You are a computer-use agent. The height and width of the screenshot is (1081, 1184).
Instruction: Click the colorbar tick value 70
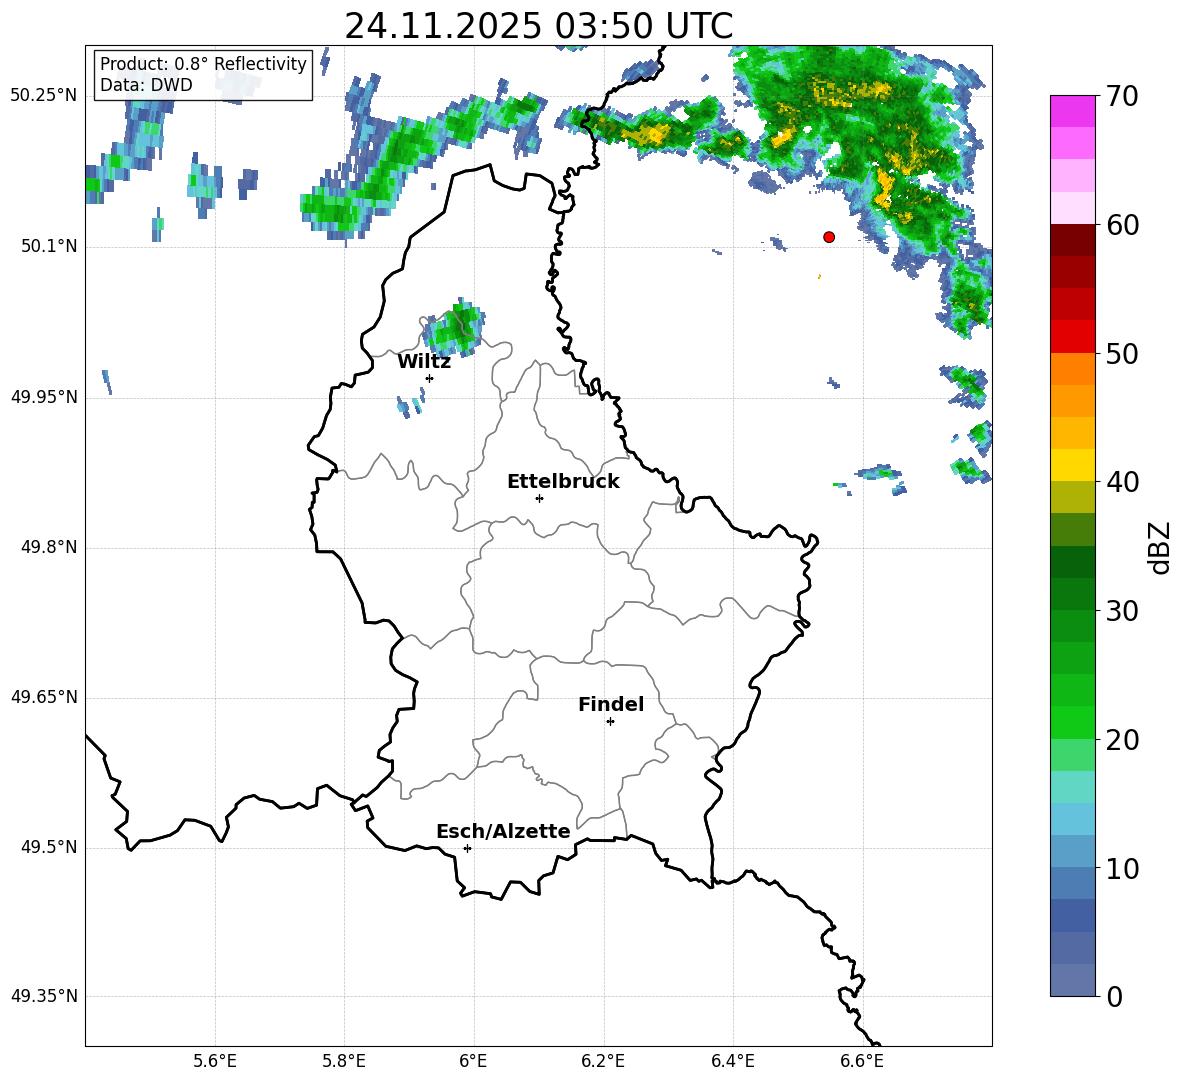1122,96
